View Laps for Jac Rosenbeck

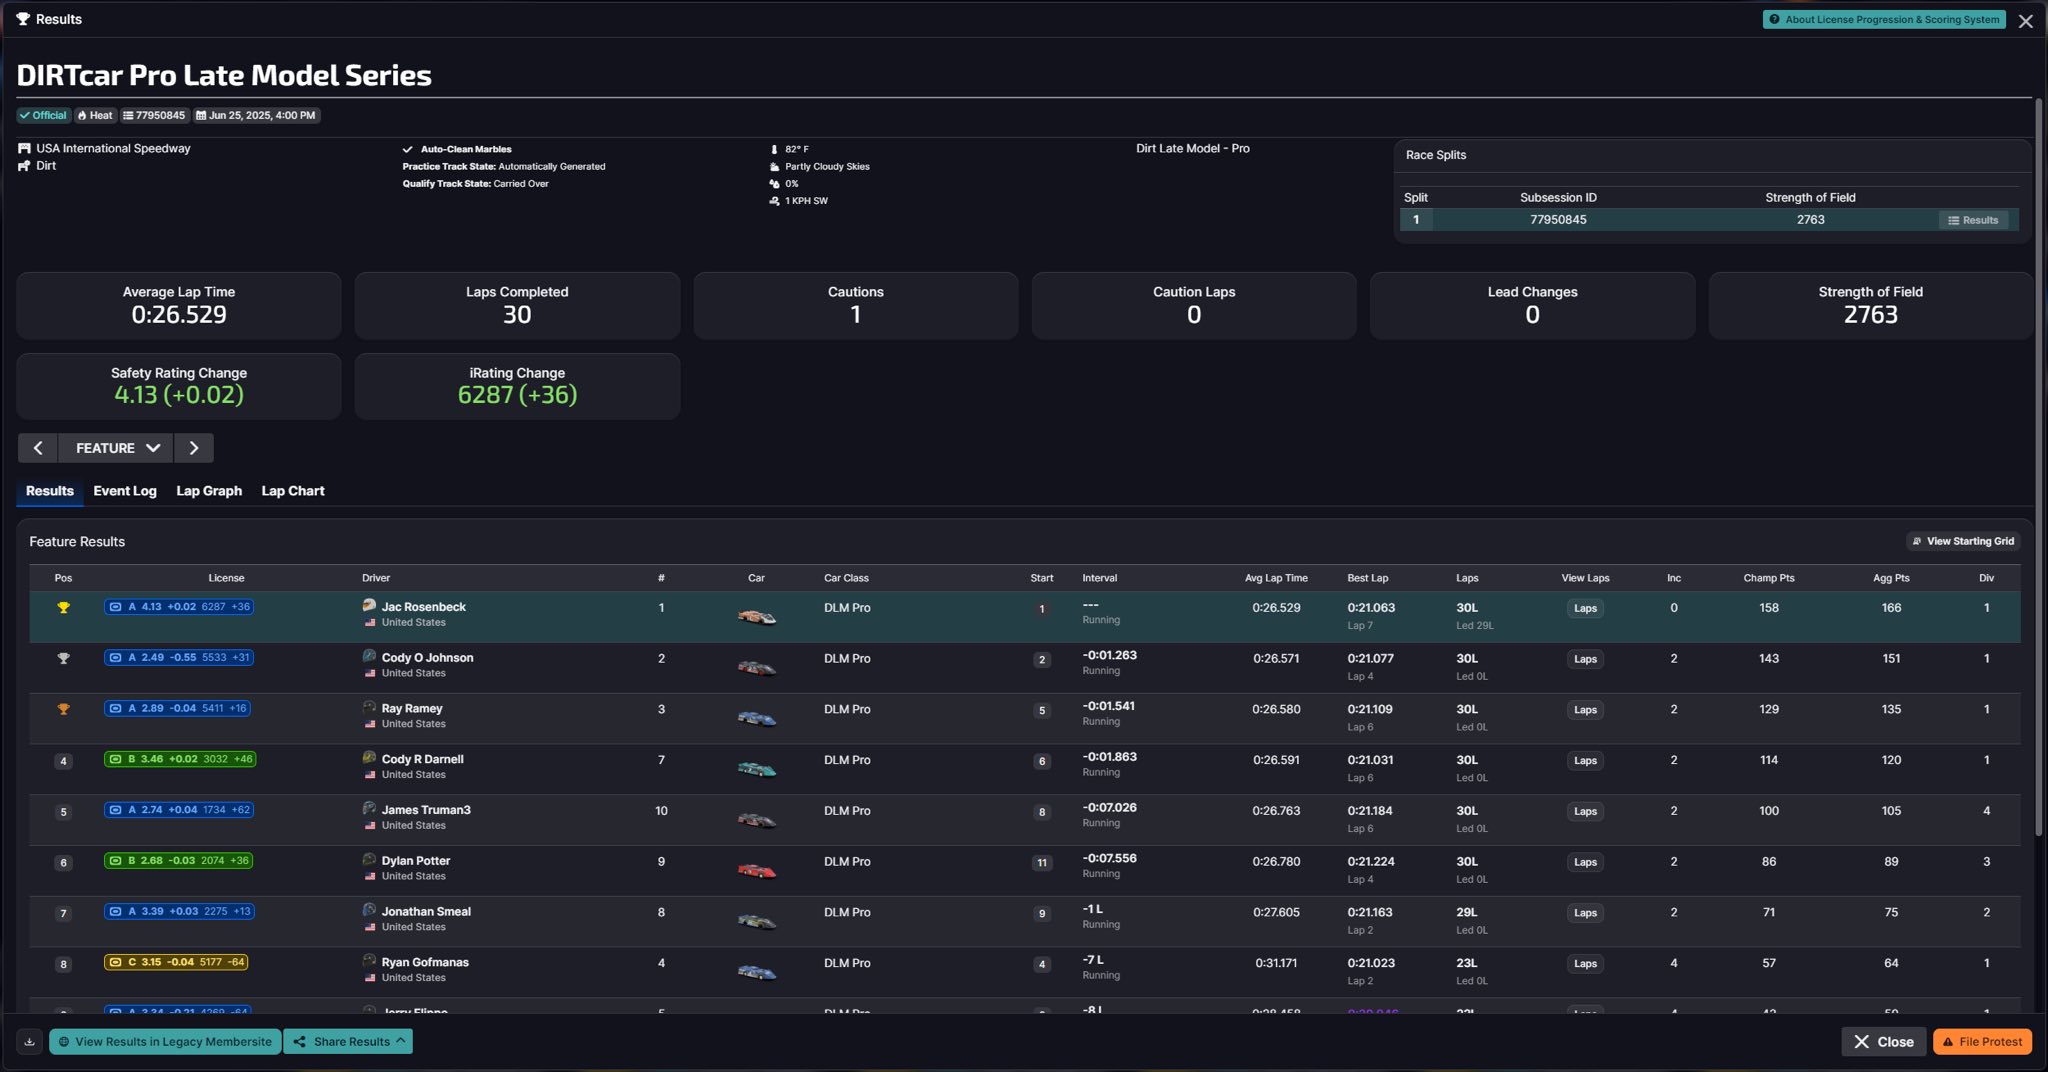[x=1585, y=608]
